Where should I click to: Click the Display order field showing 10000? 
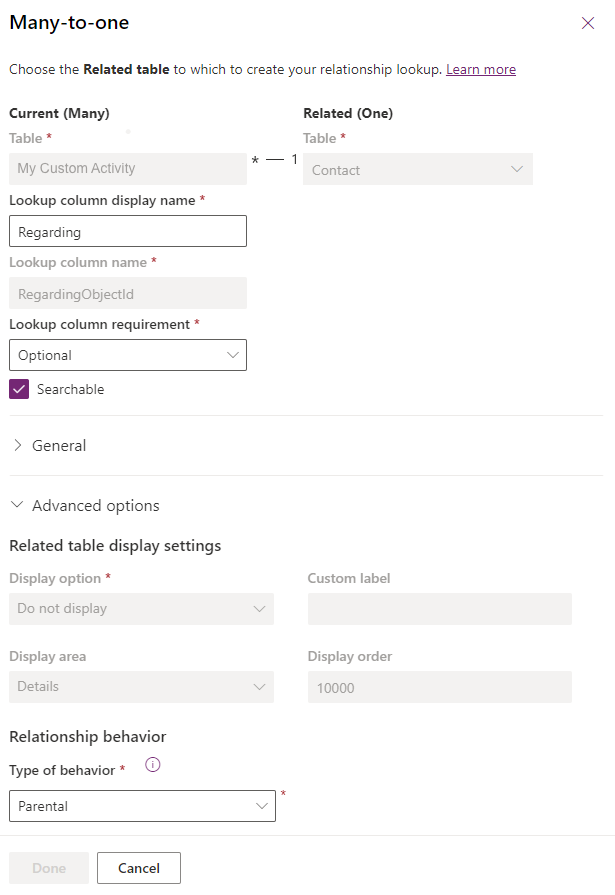coord(438,687)
